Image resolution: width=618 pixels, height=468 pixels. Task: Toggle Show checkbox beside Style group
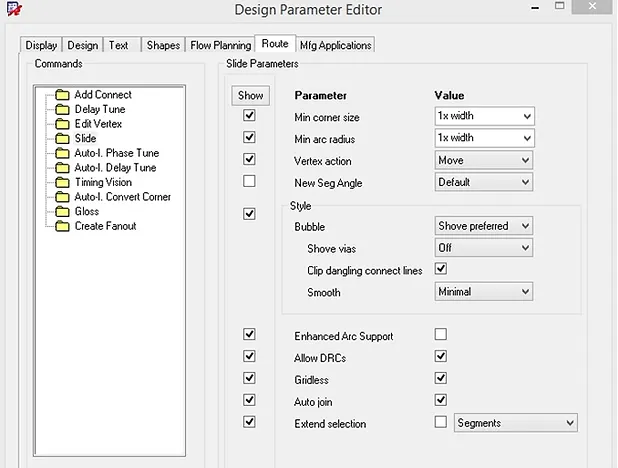coord(249,214)
